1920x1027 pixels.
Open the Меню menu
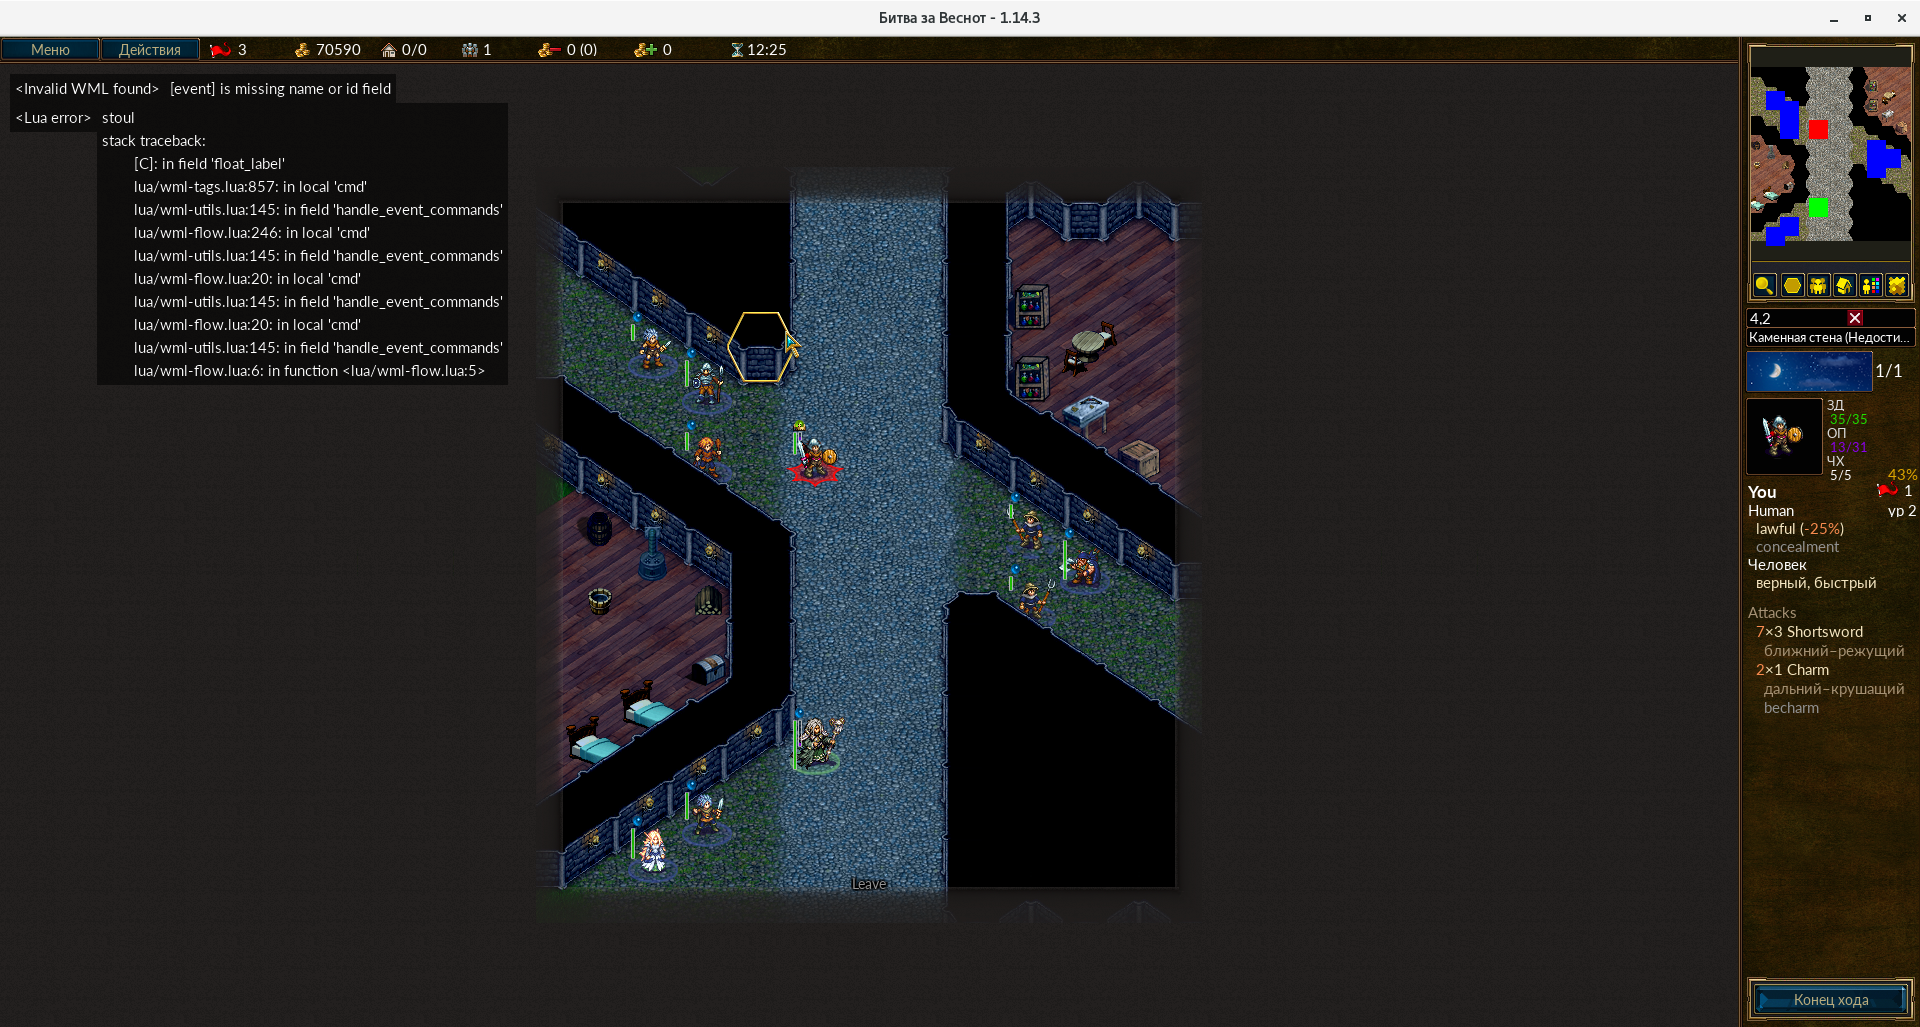[x=50, y=49]
